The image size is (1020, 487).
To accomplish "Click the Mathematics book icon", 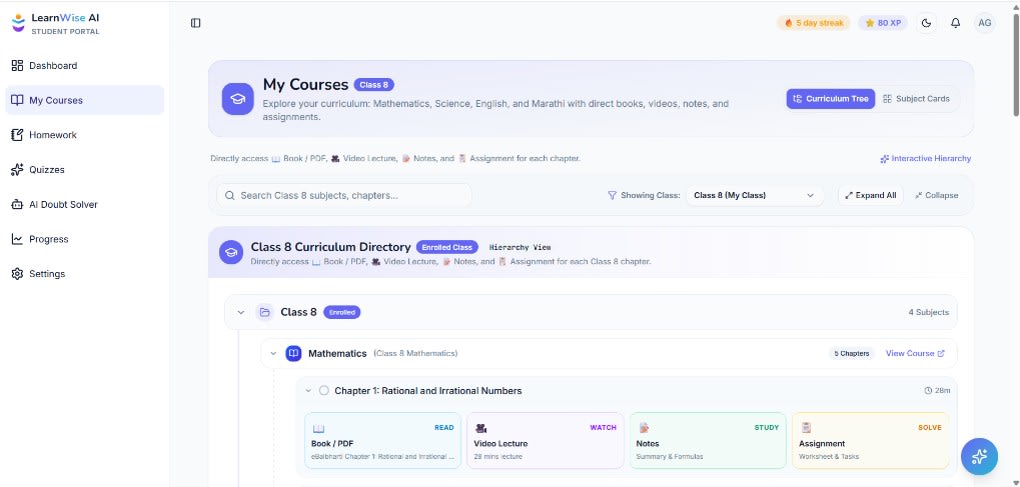I will coord(293,353).
